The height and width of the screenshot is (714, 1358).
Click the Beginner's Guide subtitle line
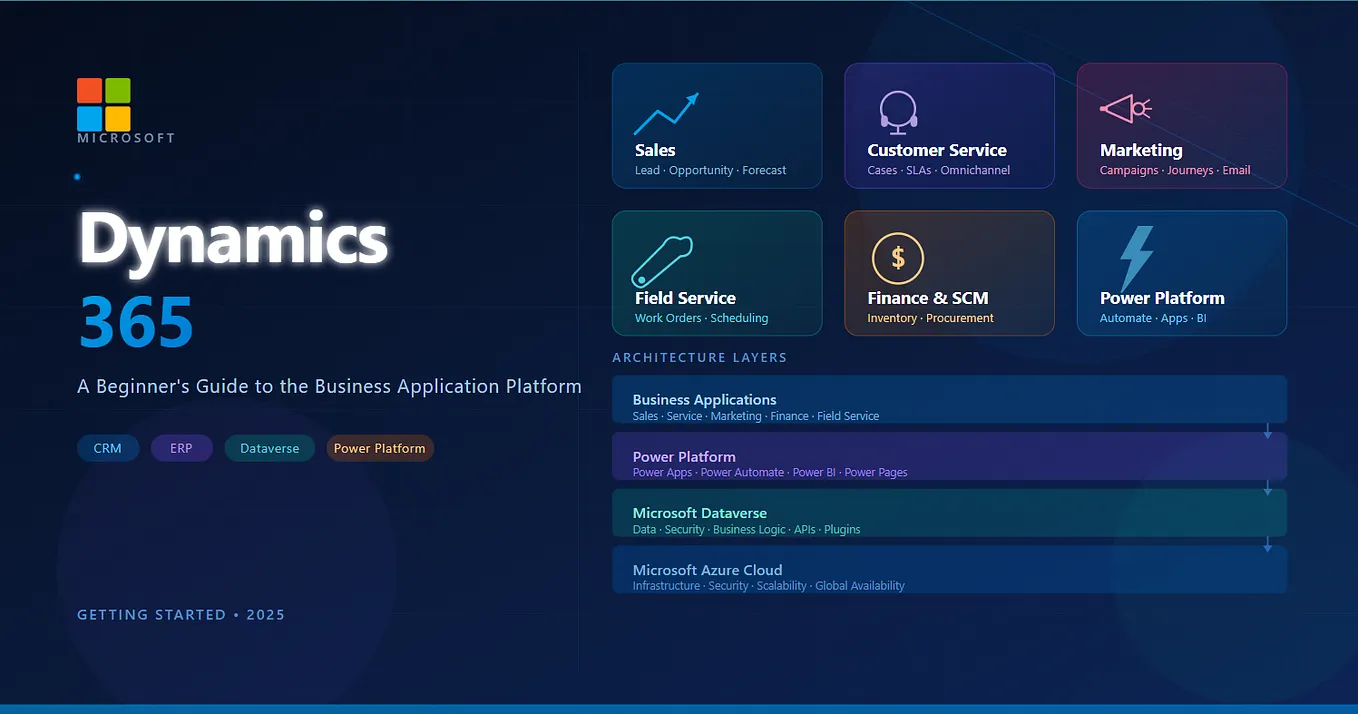point(329,386)
